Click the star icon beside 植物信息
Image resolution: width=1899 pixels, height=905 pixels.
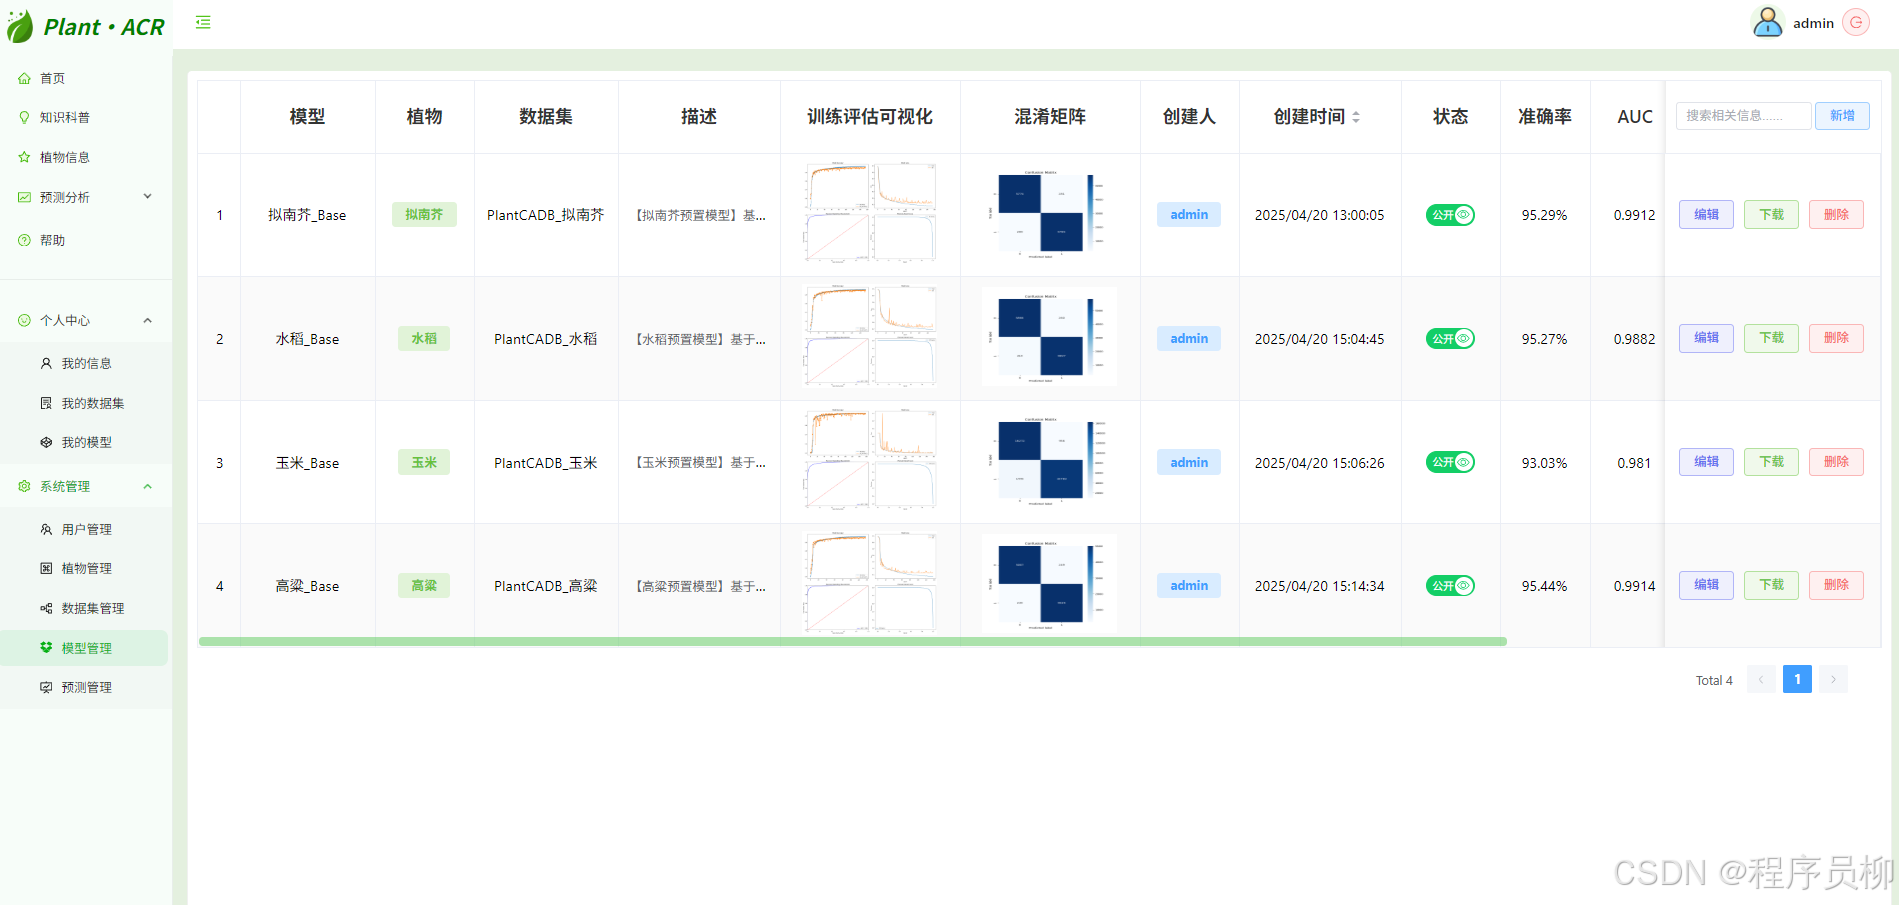pyautogui.click(x=24, y=157)
